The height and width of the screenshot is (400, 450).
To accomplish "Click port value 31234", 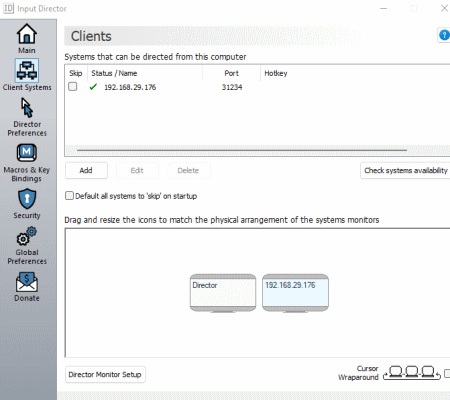I will [x=232, y=87].
